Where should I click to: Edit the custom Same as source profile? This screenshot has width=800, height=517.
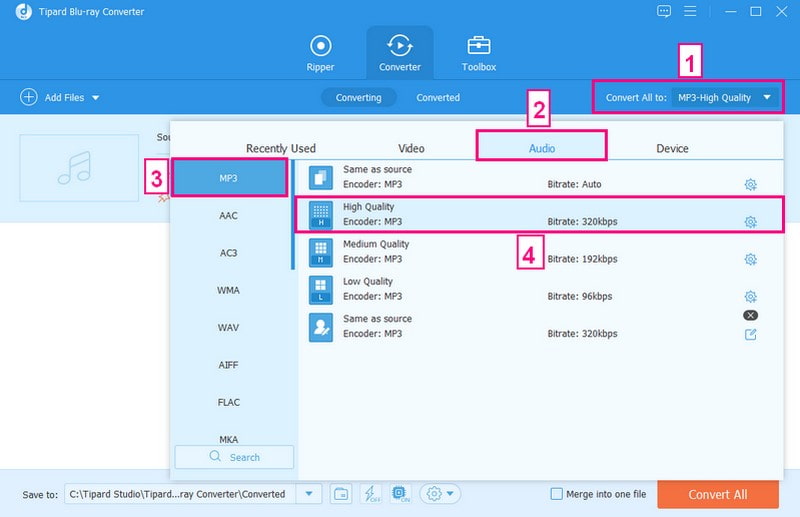[750, 334]
